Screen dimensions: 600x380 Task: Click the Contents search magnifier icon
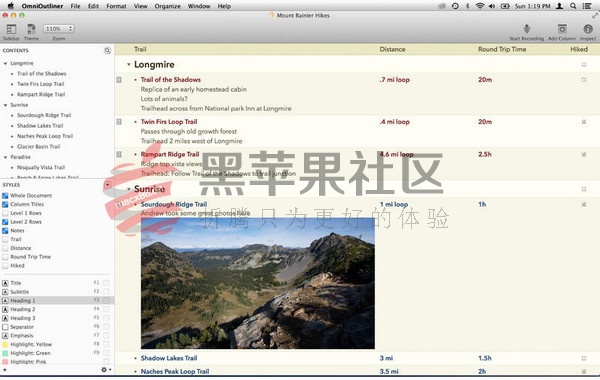click(x=108, y=51)
